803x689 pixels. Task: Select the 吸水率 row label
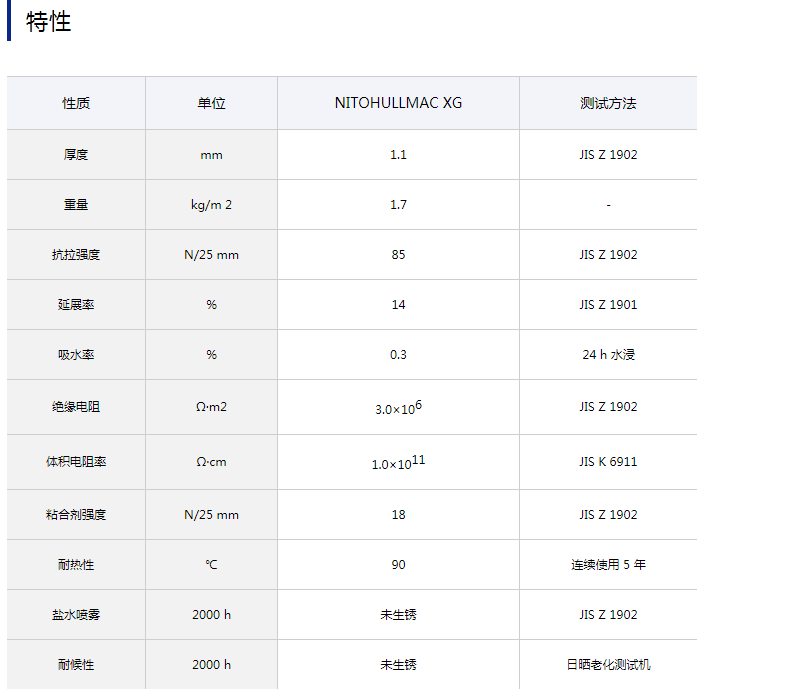tap(76, 355)
